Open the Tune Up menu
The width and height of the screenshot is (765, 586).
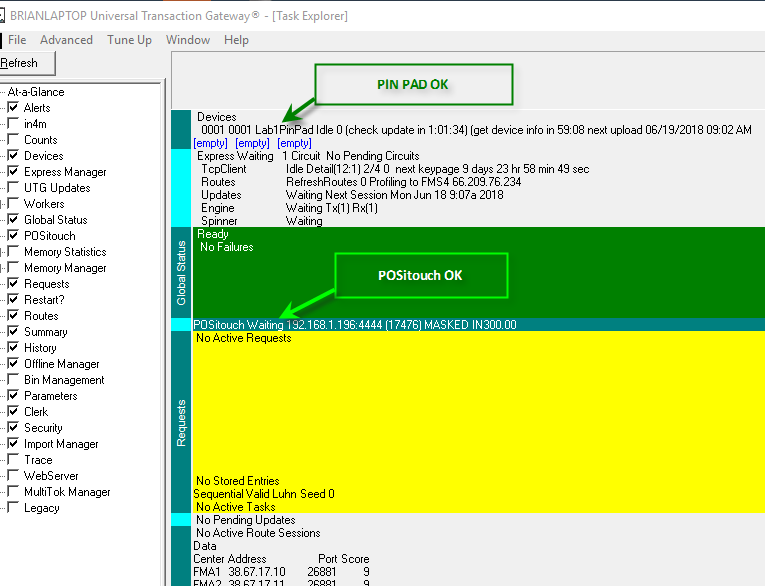[129, 40]
